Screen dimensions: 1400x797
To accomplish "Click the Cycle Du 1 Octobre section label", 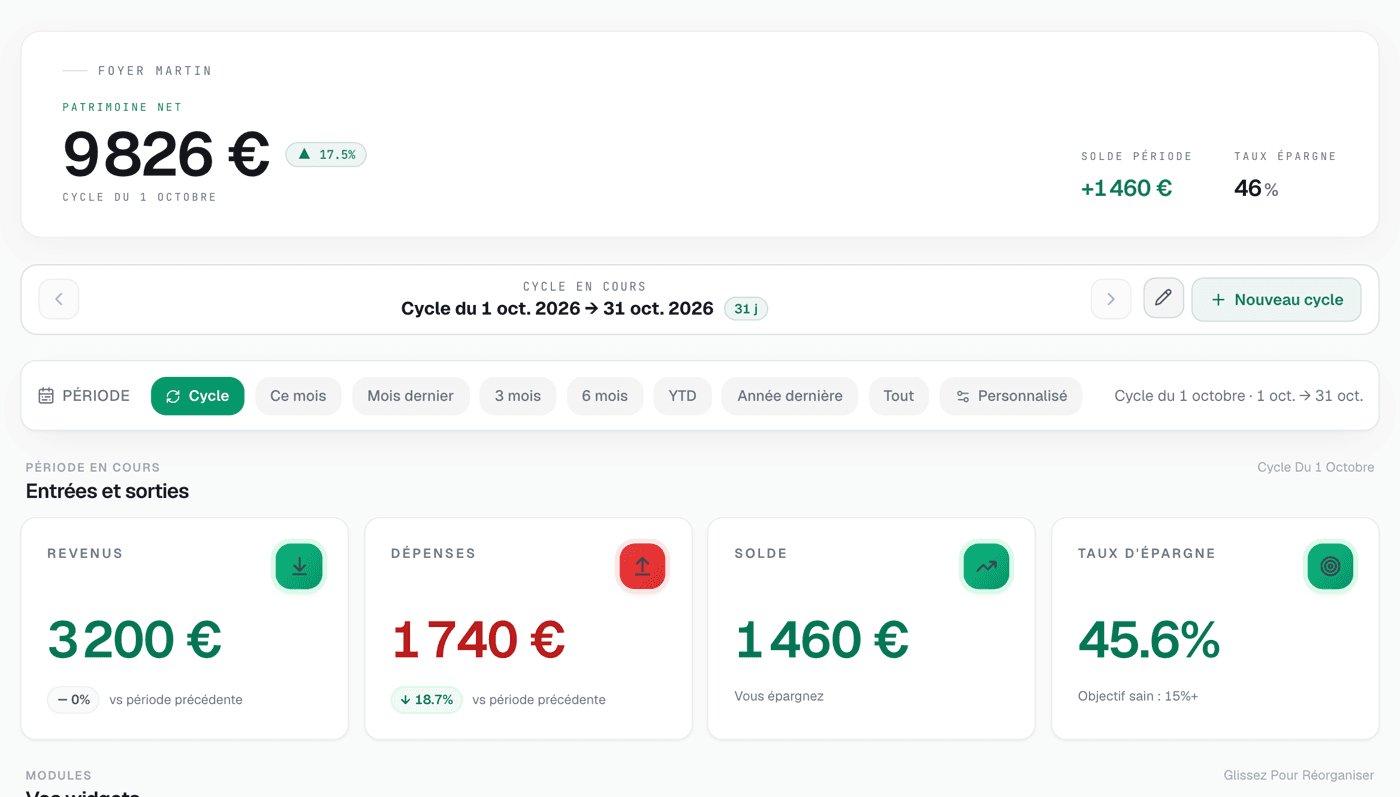I will pos(1316,467).
